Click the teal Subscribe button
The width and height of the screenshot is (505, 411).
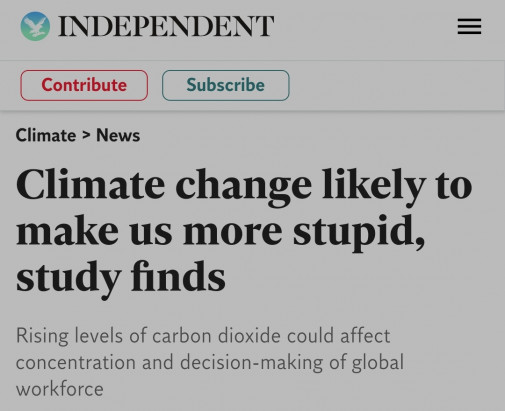[226, 85]
